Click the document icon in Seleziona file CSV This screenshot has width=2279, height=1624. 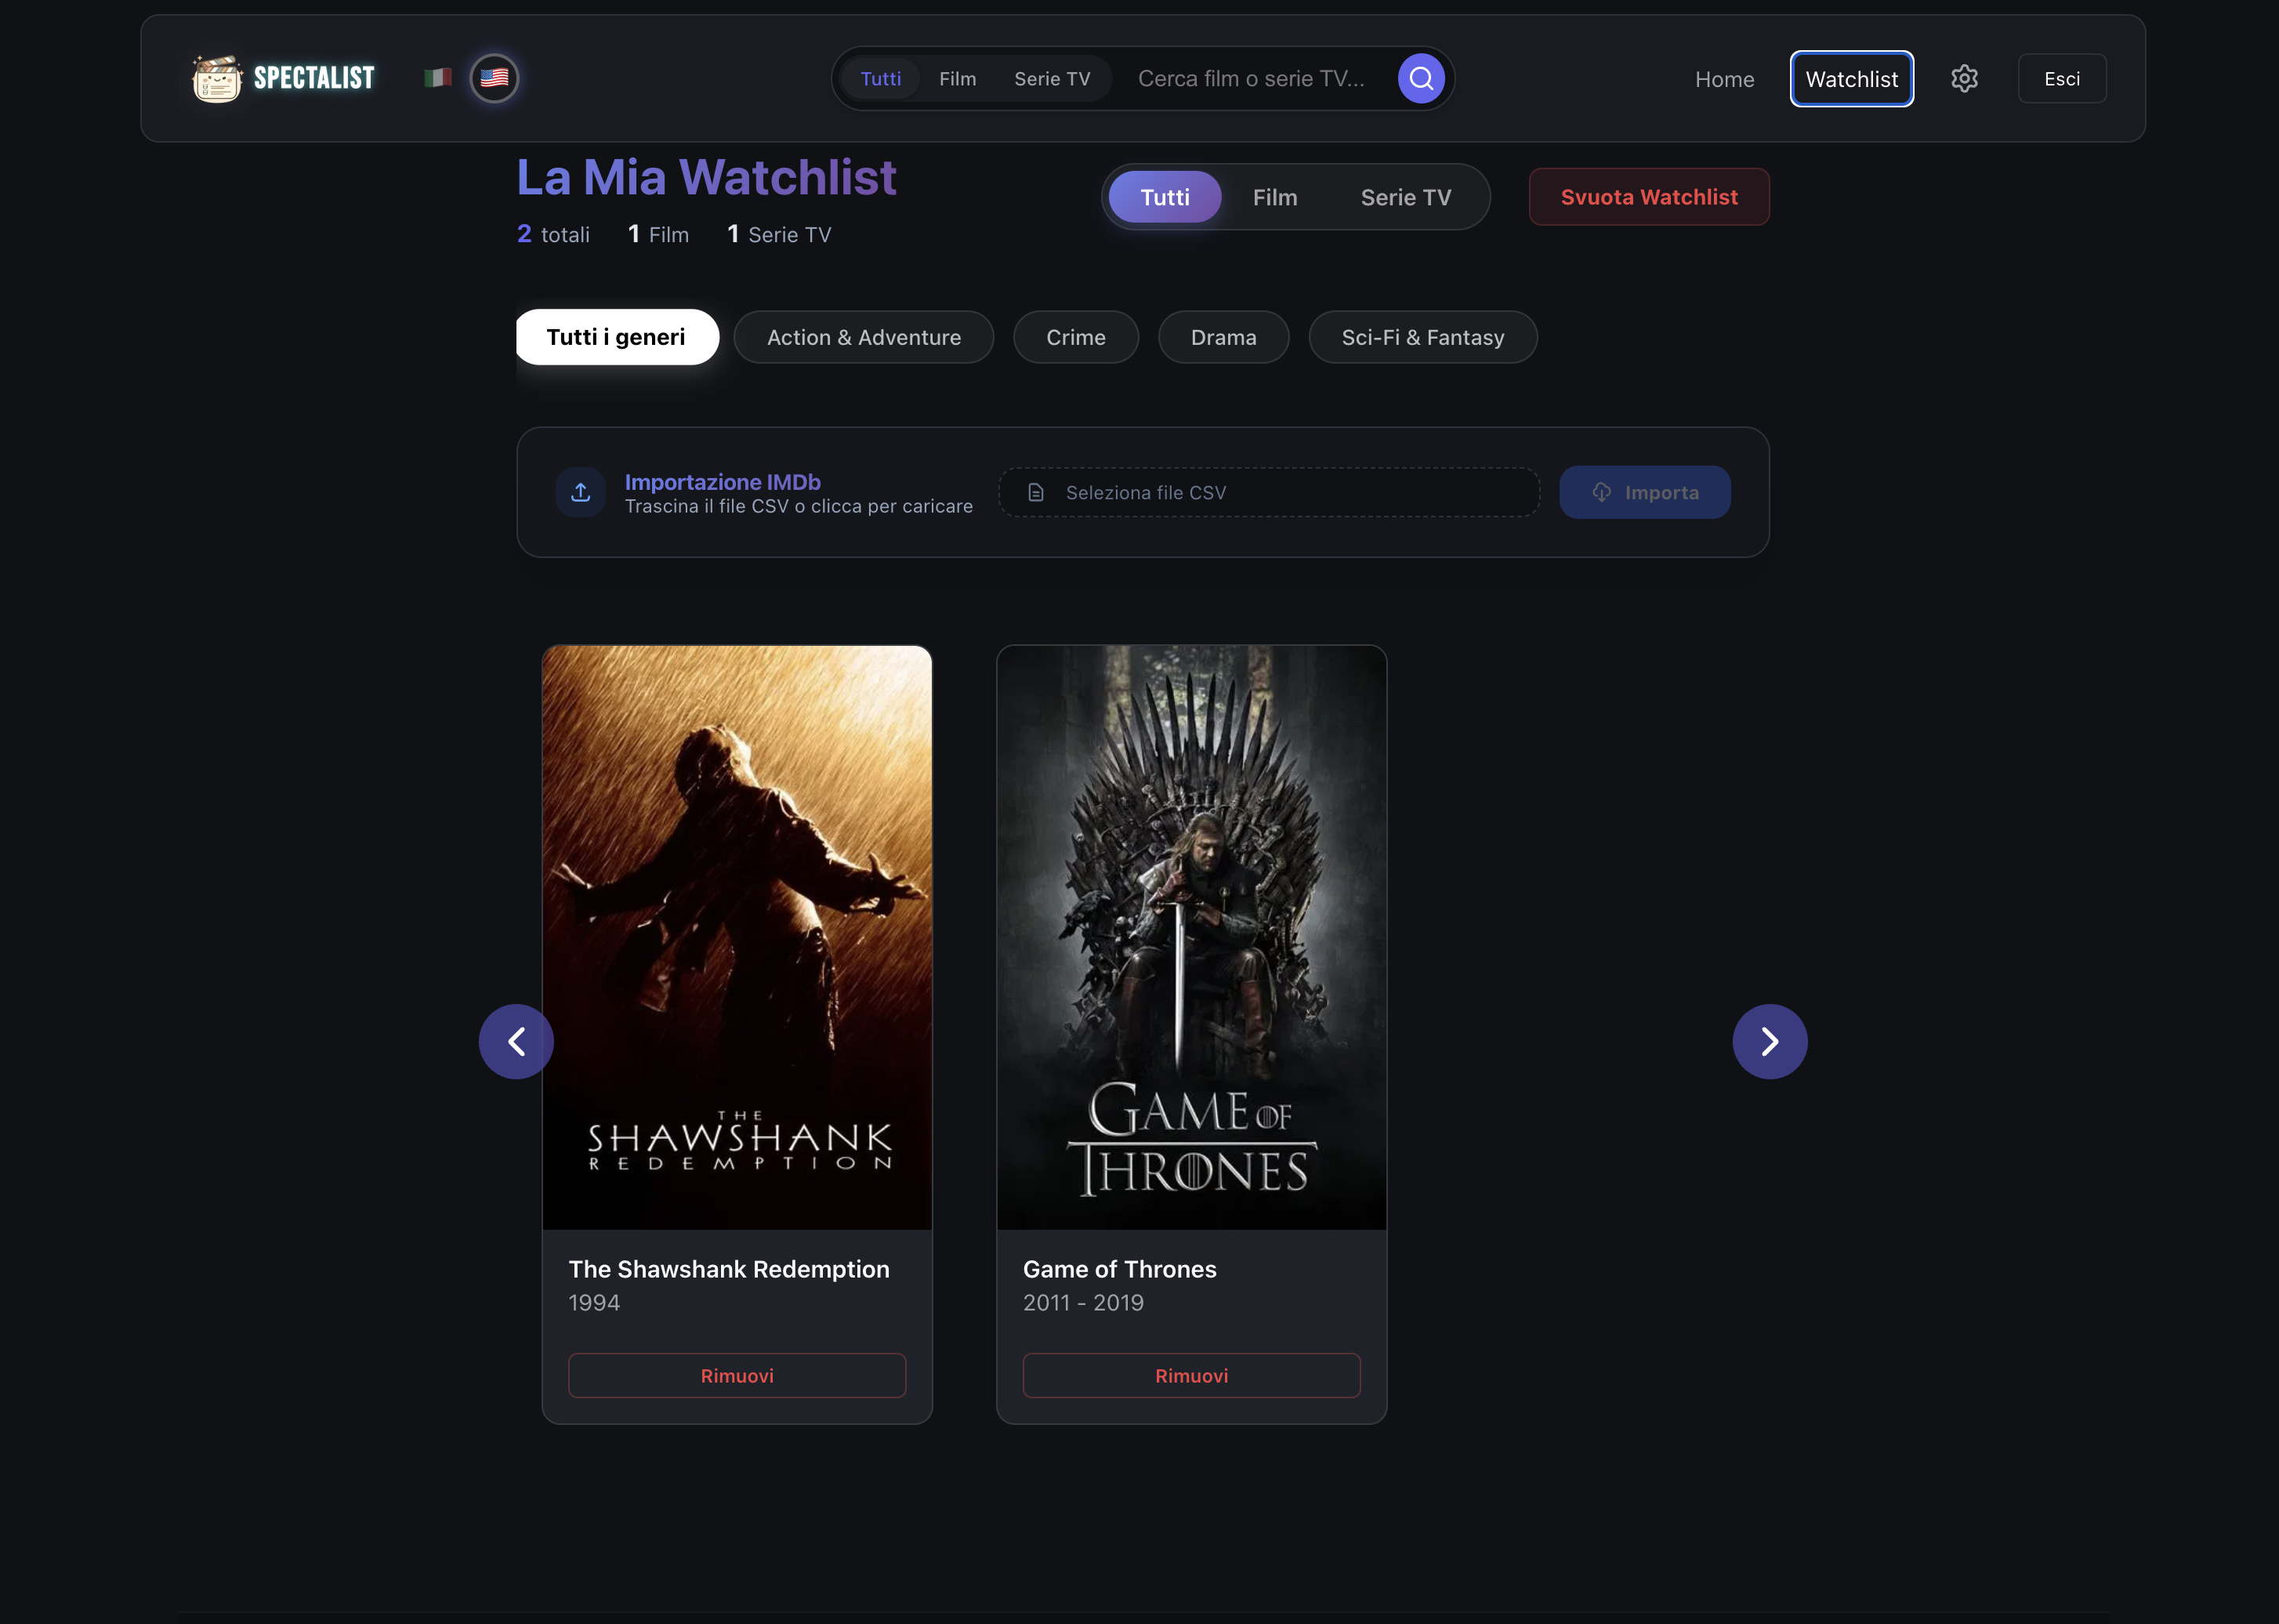(1035, 492)
